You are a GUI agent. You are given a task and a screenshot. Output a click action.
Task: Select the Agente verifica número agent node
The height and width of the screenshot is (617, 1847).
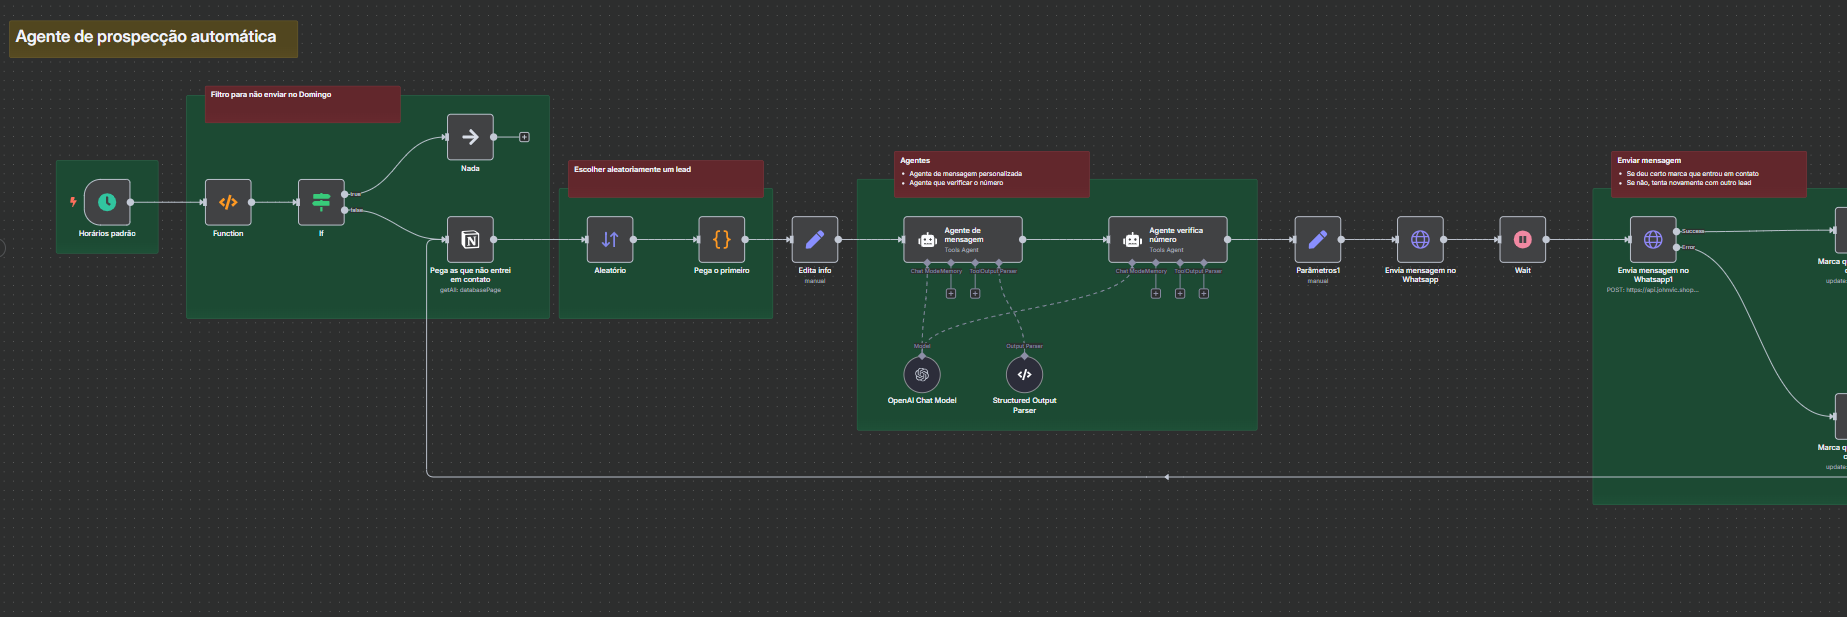point(1168,240)
